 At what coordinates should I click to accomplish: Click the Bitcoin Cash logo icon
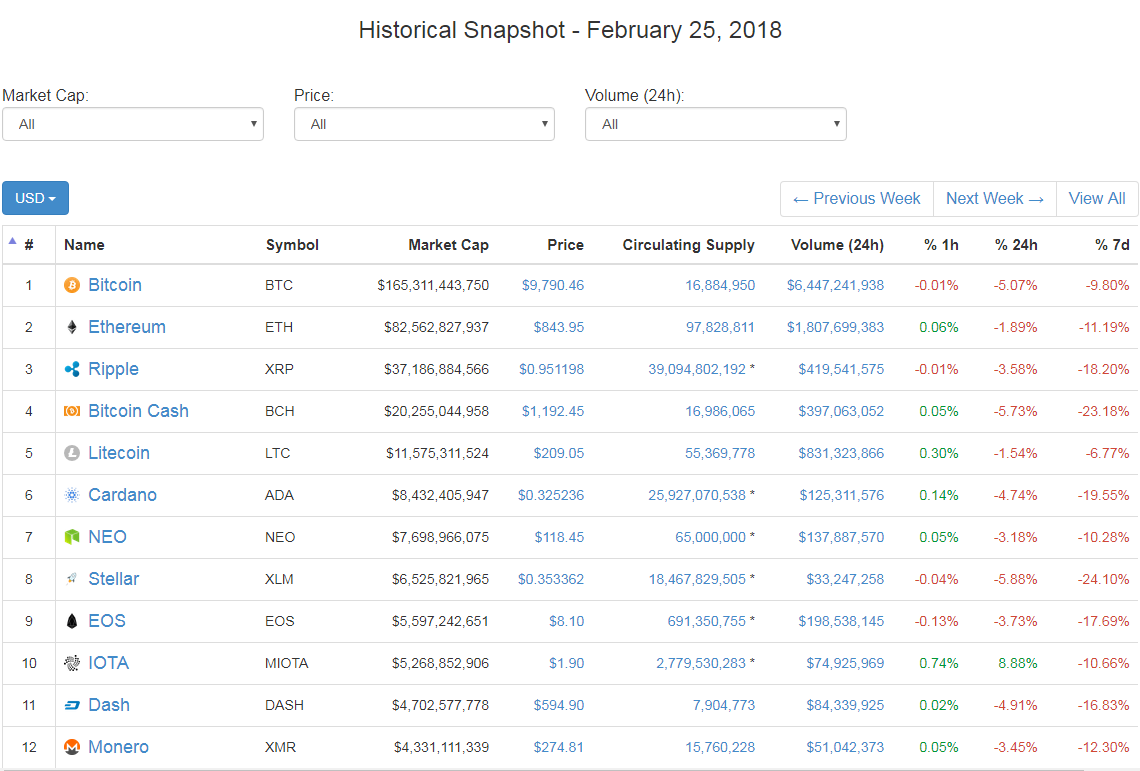tap(71, 411)
